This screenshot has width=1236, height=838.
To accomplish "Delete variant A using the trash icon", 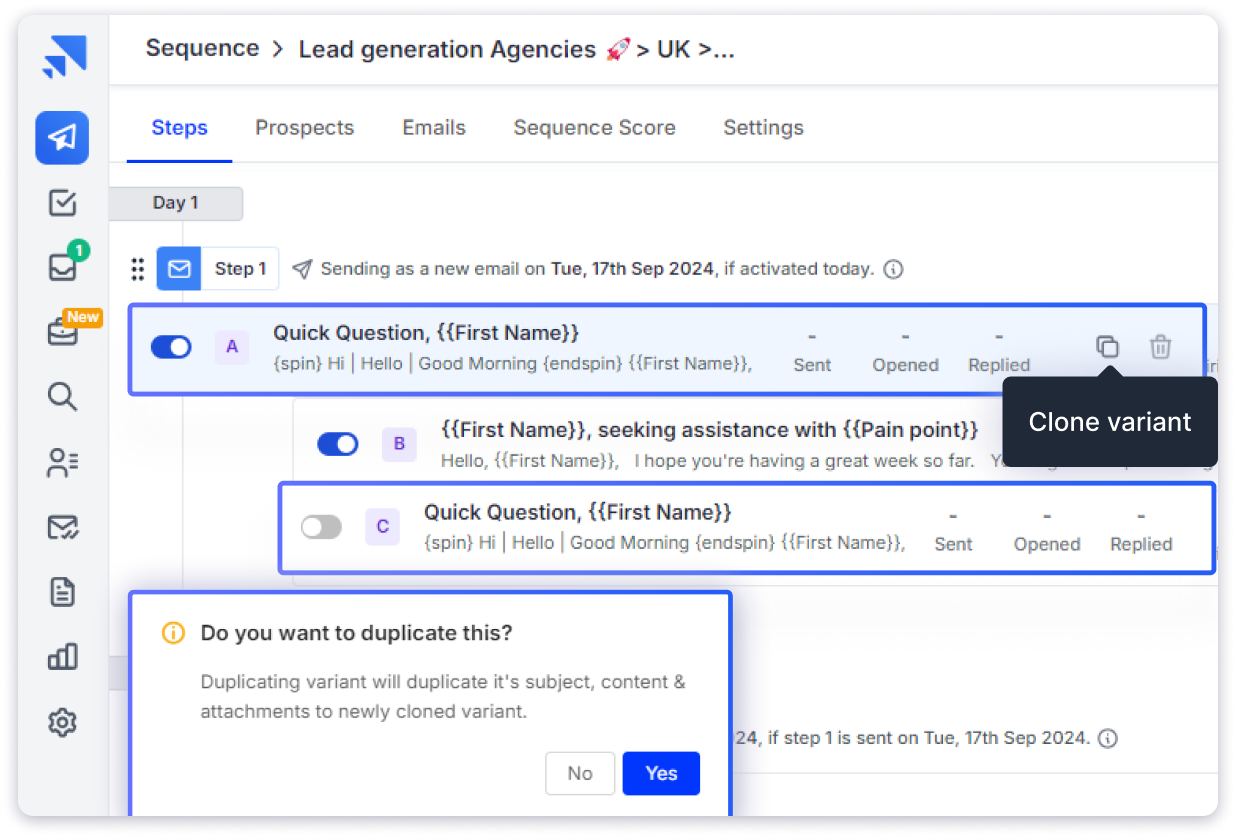I will pos(1160,347).
